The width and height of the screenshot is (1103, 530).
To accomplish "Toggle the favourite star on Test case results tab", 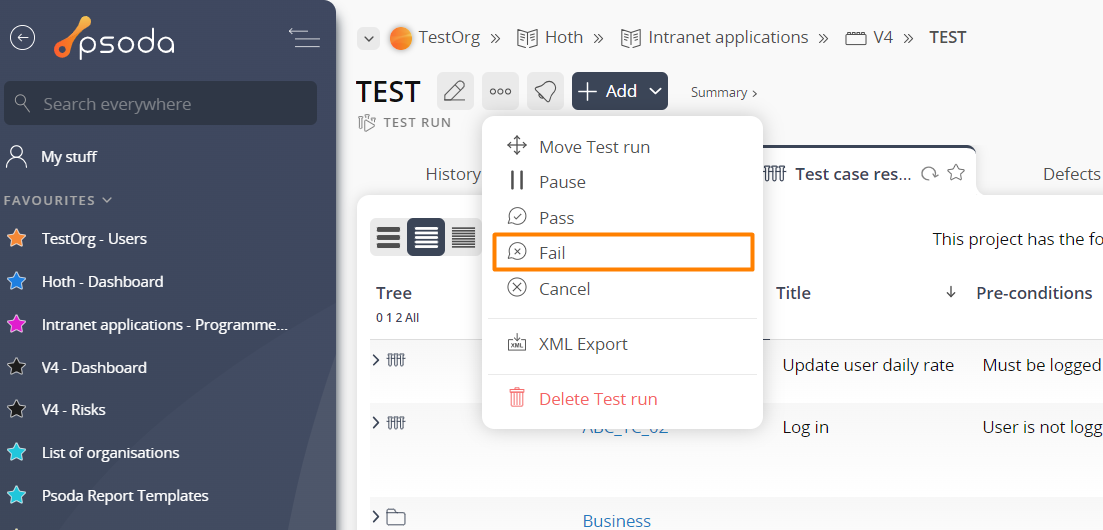I will [955, 173].
